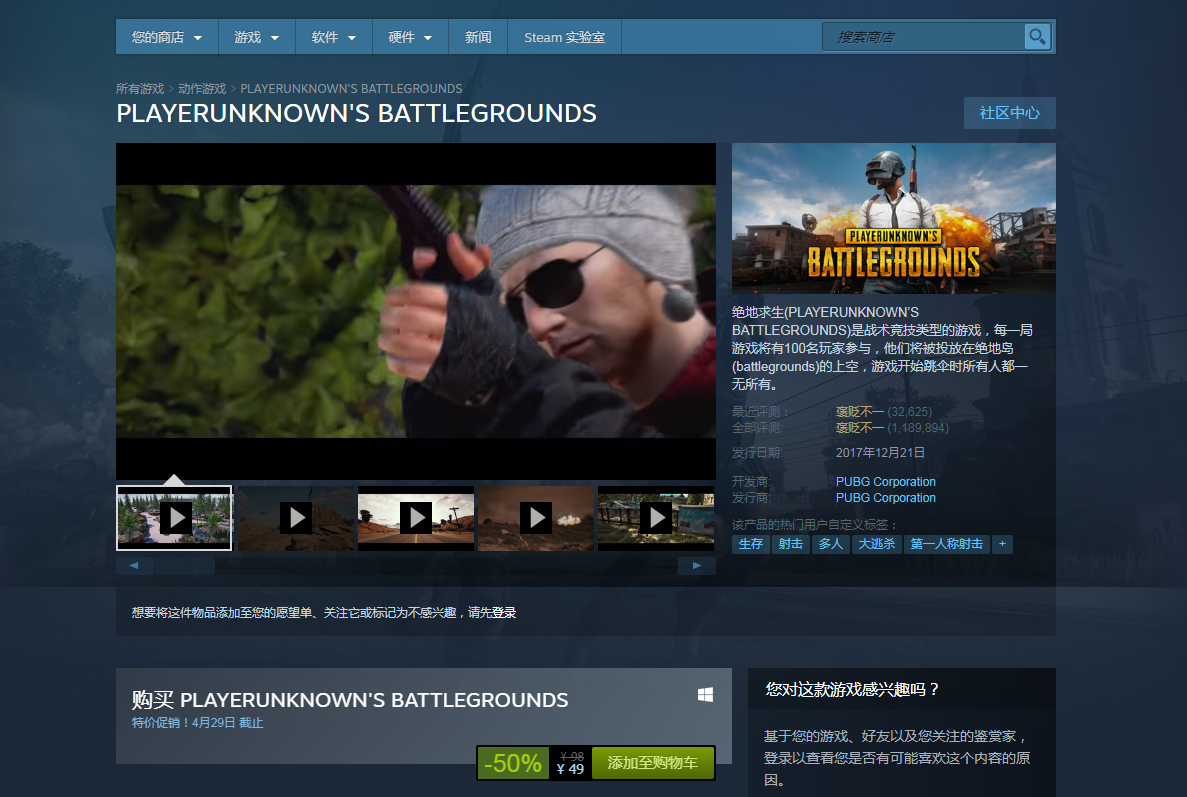
Task: Click the release date 2017年12月21日
Action: pyautogui.click(x=880, y=453)
